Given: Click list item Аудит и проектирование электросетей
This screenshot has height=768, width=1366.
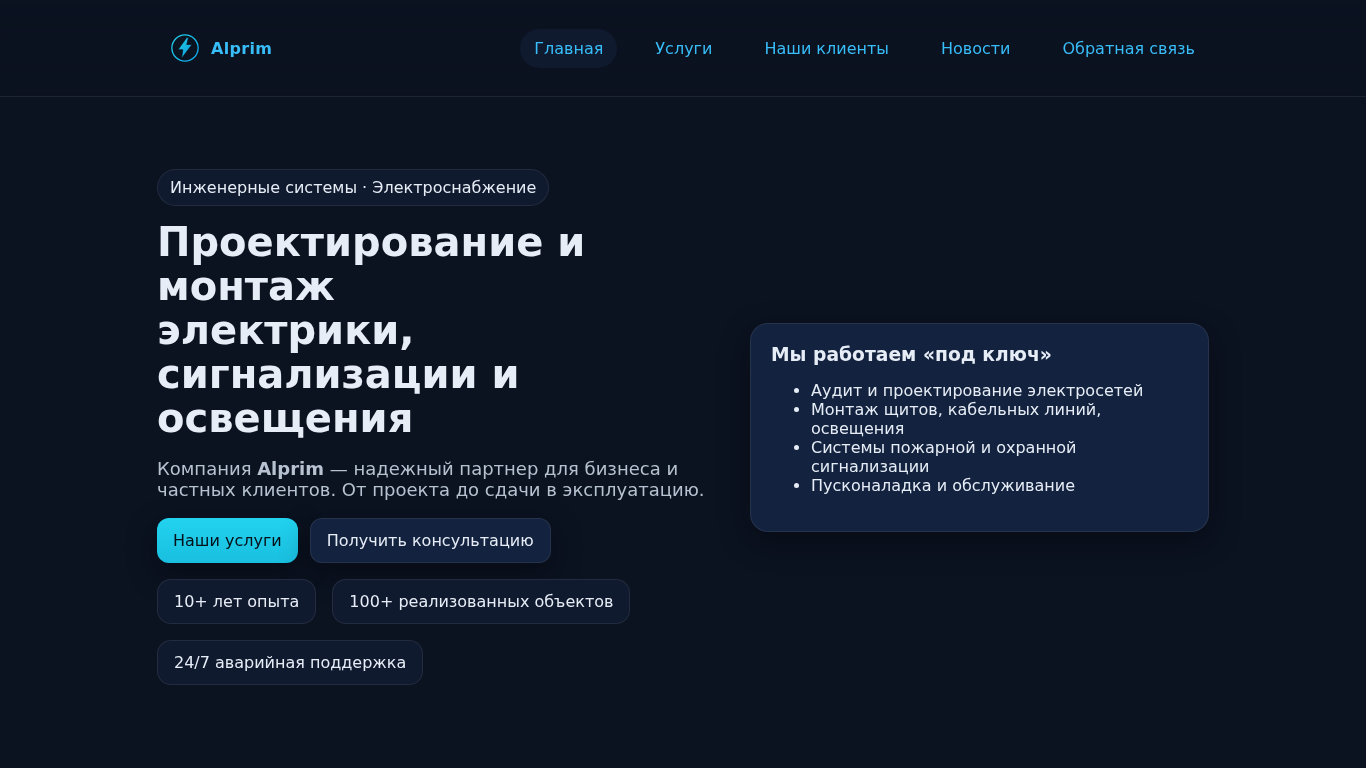Looking at the screenshot, I should (x=976, y=391).
